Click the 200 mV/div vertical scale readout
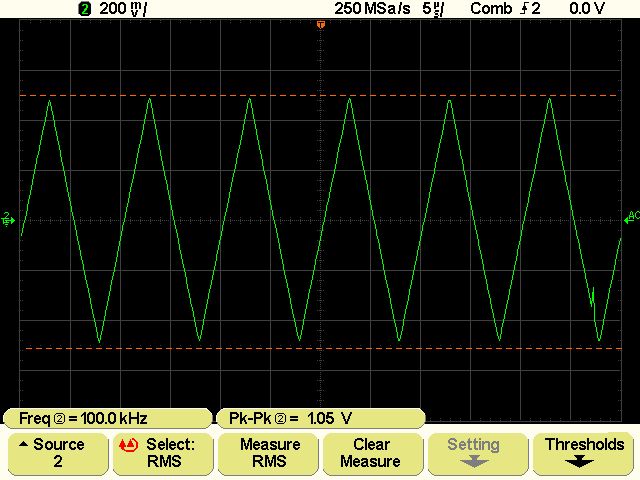 (x=123, y=9)
